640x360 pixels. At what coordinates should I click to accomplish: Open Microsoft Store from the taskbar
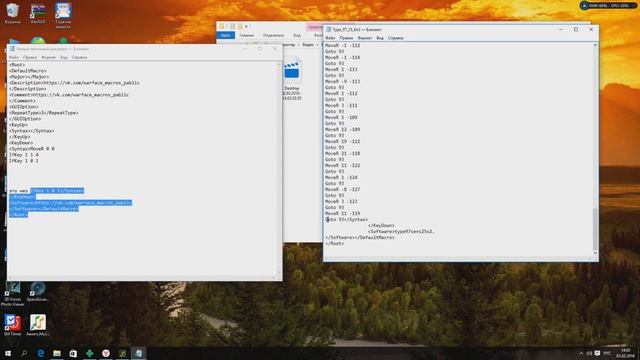73,353
